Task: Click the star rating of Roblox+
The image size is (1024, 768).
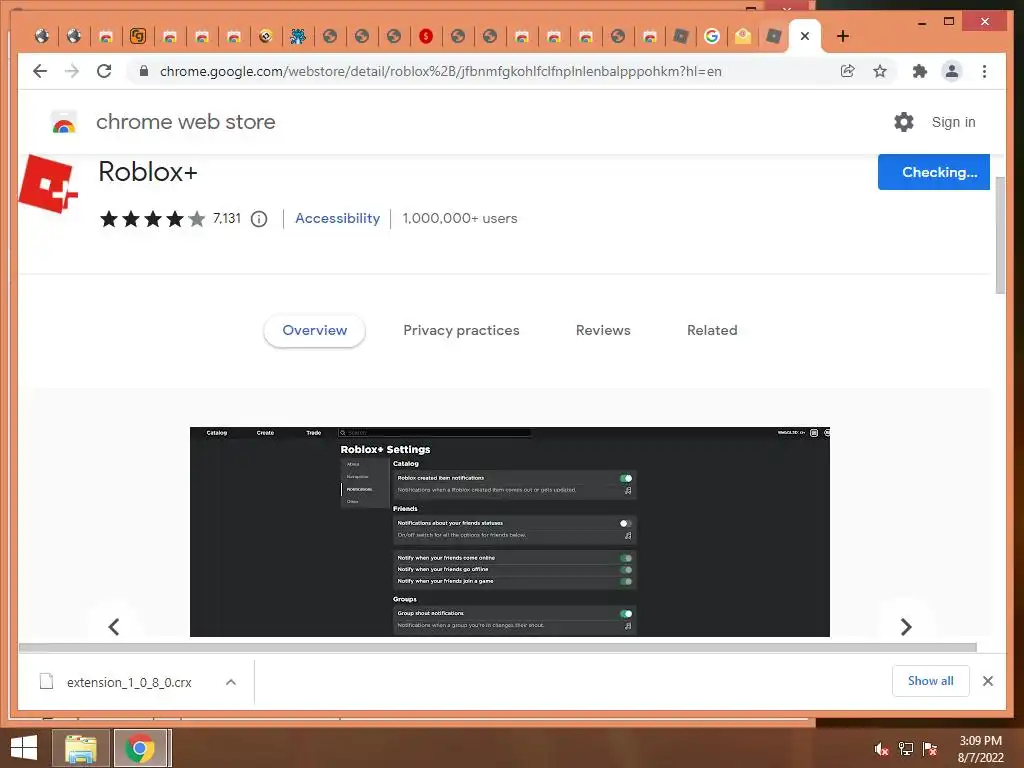Action: point(152,219)
